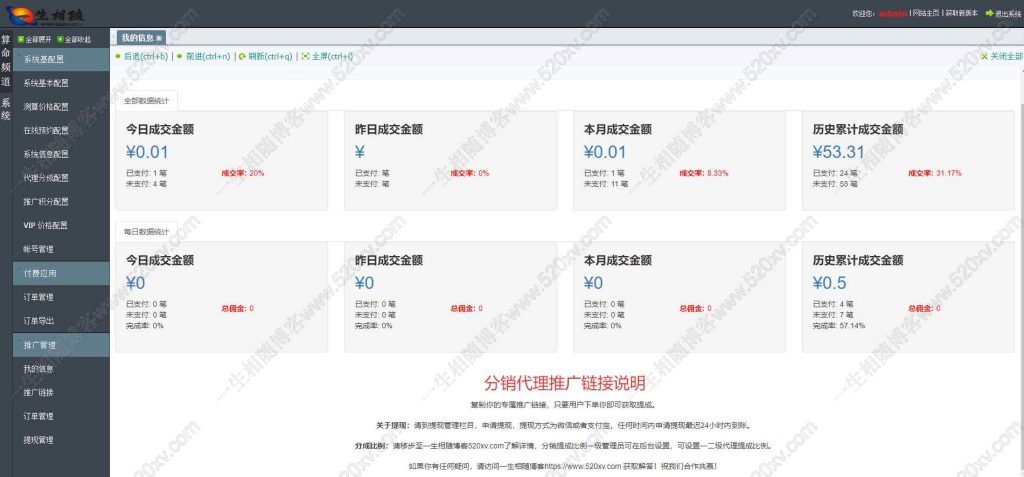Image resolution: width=1024 pixels, height=477 pixels.
Task: Open 在线预约配置 in the sidebar
Action: [x=46, y=131]
